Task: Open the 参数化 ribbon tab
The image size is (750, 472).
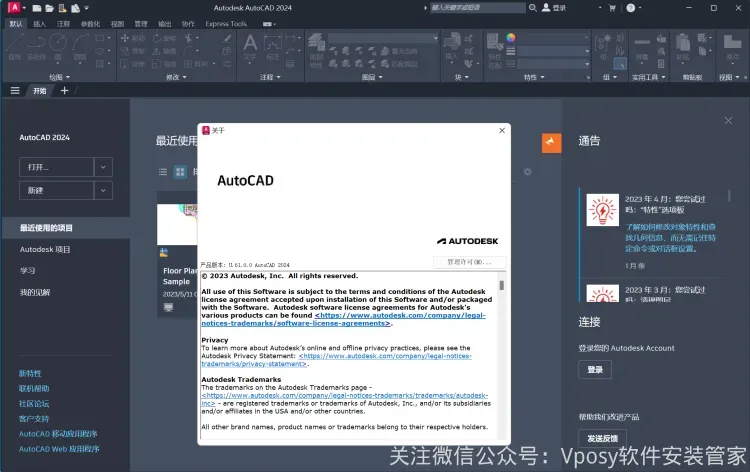Action: click(90, 23)
